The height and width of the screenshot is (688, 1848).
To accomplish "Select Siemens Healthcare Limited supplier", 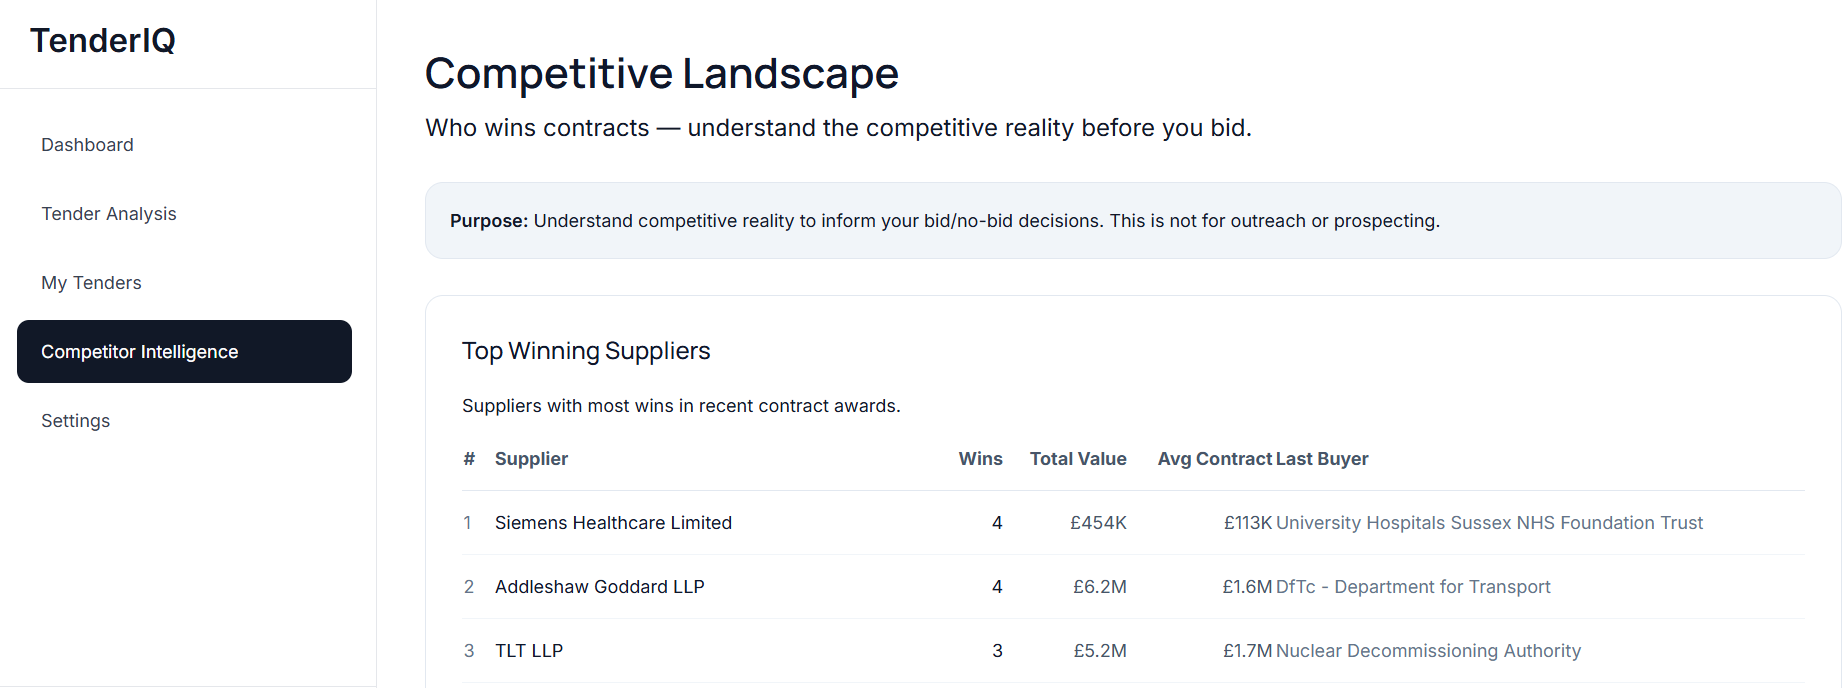I will tap(613, 523).
